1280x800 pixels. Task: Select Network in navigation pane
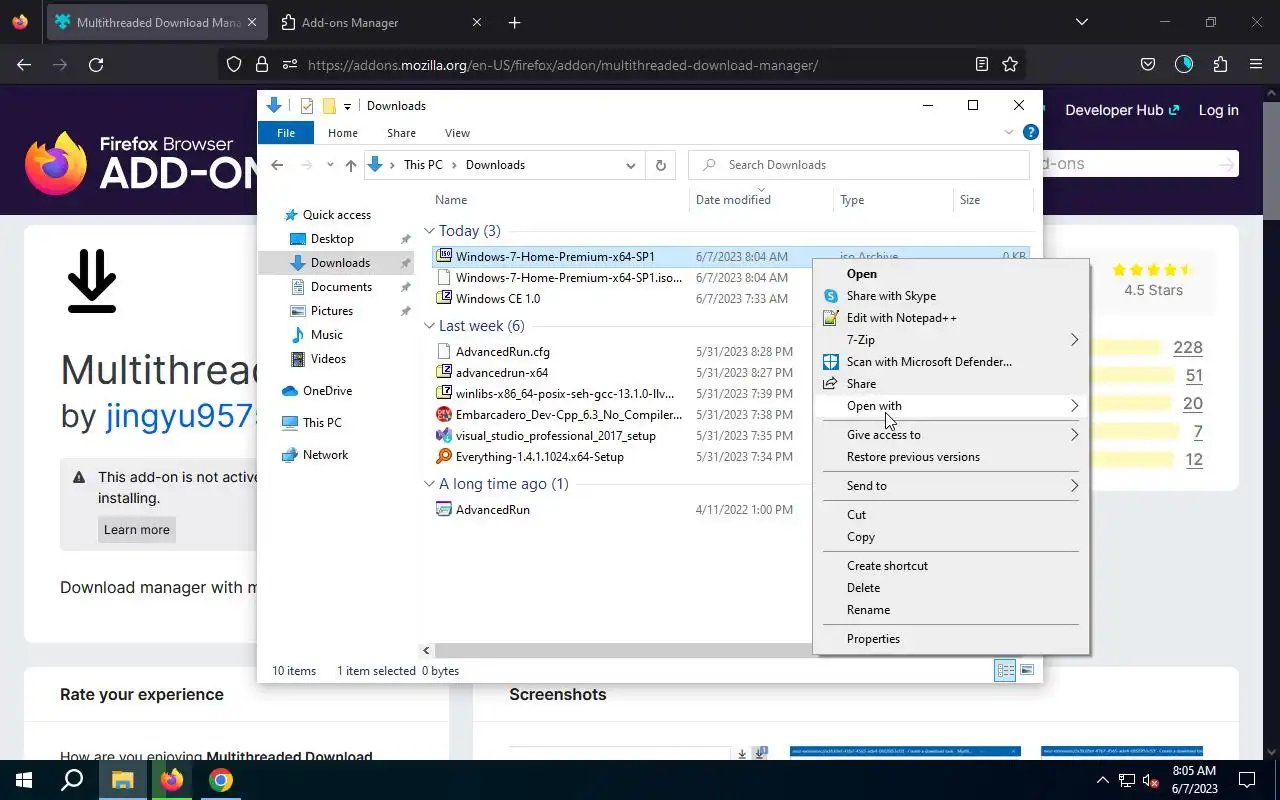pyautogui.click(x=325, y=455)
